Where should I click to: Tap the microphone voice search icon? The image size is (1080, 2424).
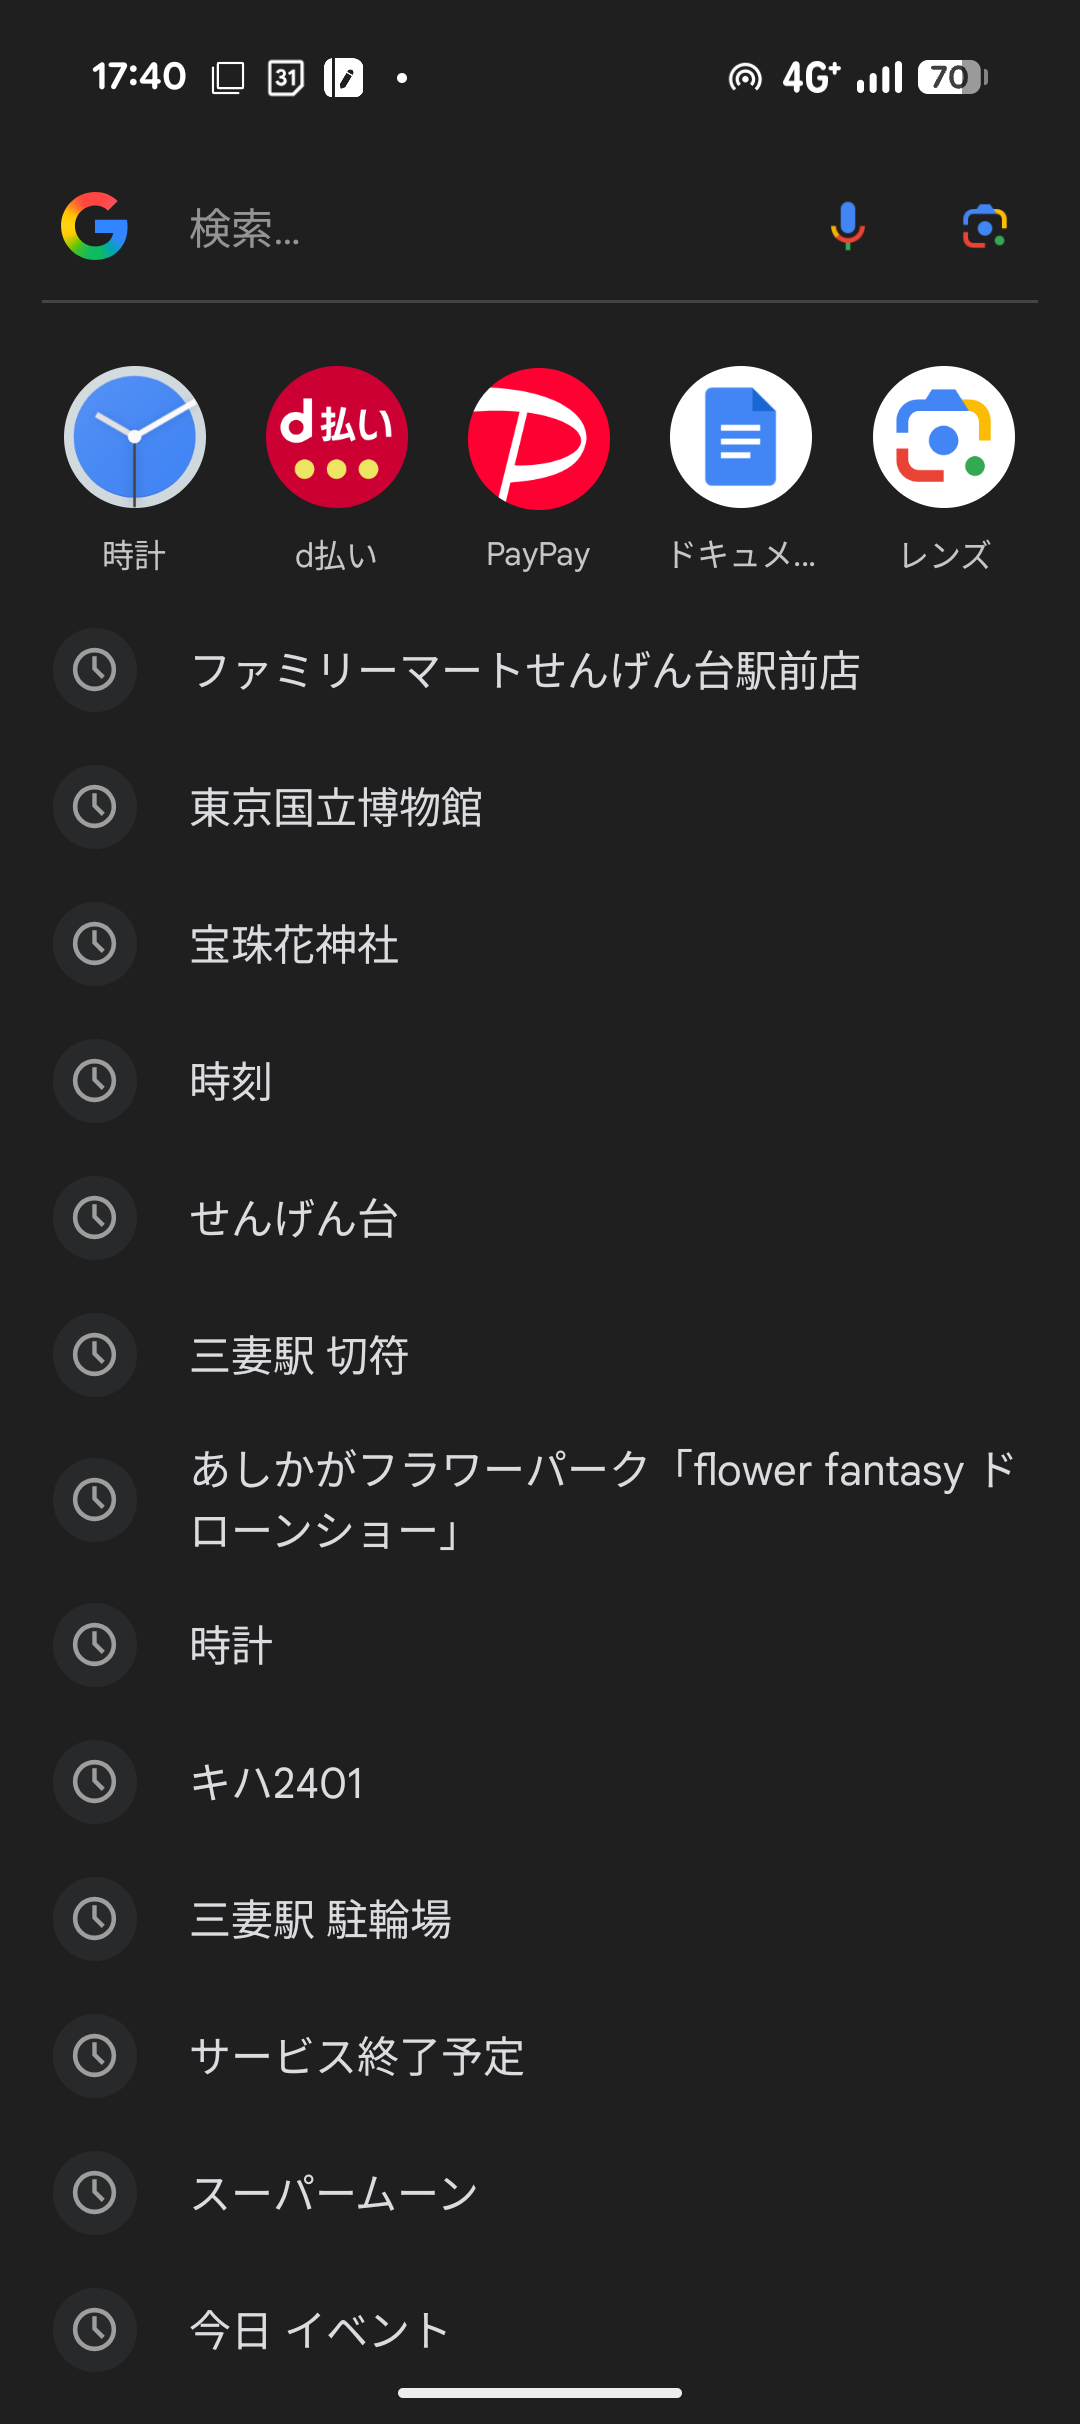click(847, 226)
